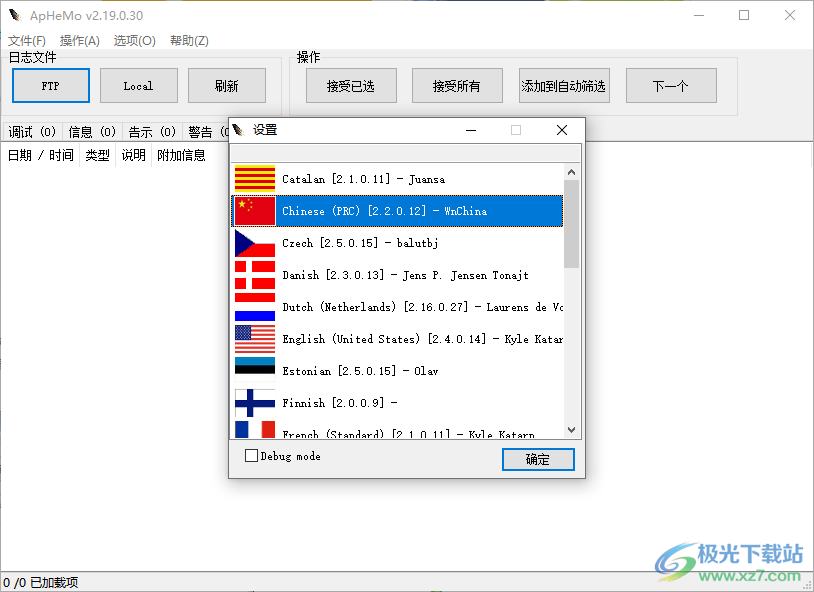Click the language list scroll down arrow
This screenshot has height=592, width=814.
[x=572, y=430]
